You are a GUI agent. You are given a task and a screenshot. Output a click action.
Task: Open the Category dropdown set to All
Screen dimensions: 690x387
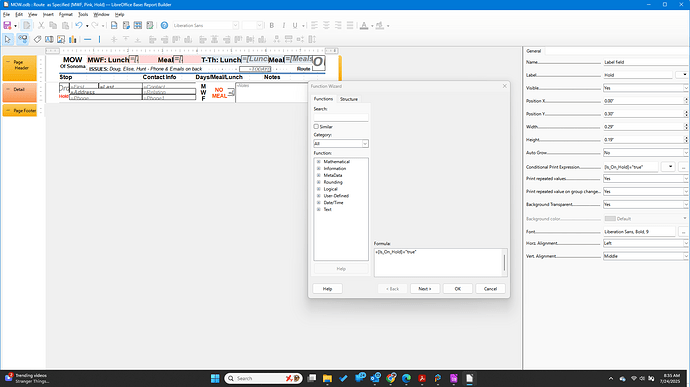click(x=341, y=144)
